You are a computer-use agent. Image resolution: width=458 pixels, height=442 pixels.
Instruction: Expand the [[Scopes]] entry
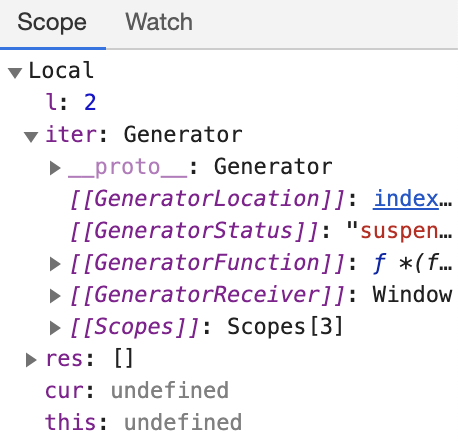pyautogui.click(x=55, y=328)
